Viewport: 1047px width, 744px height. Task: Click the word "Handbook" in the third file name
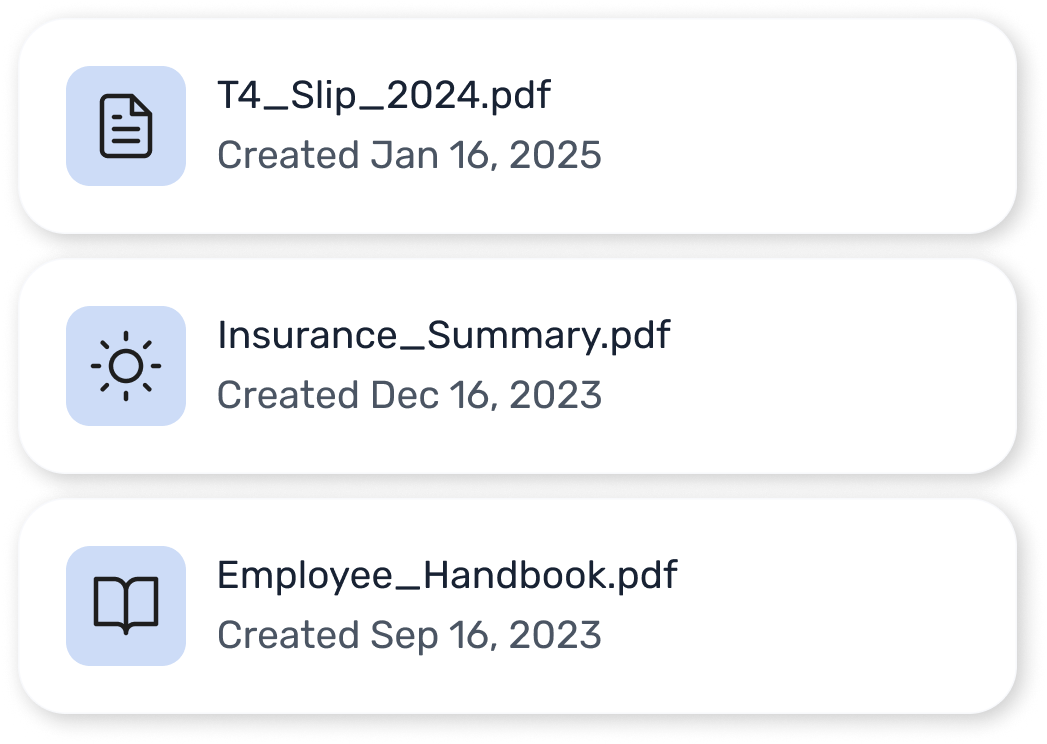coord(516,576)
